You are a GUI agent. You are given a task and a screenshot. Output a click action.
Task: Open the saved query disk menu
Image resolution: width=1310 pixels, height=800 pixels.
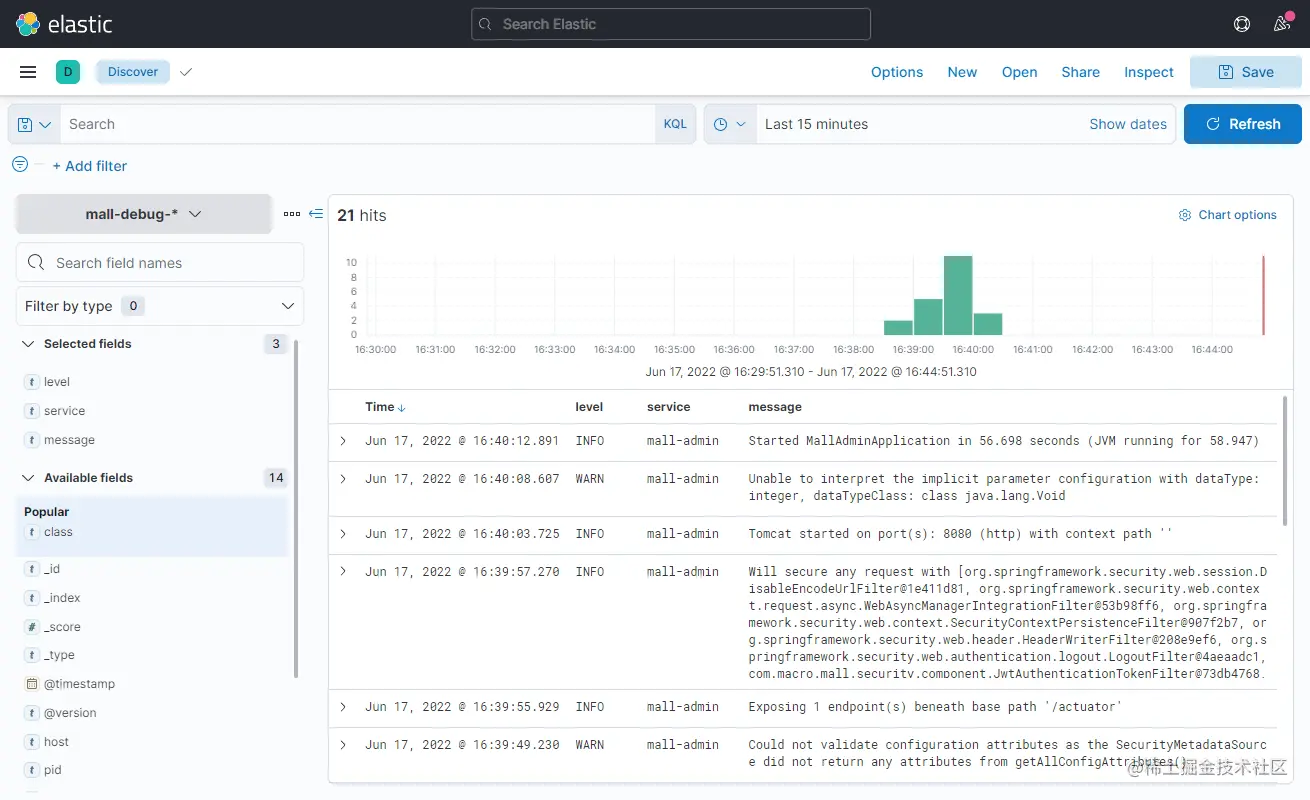[34, 124]
